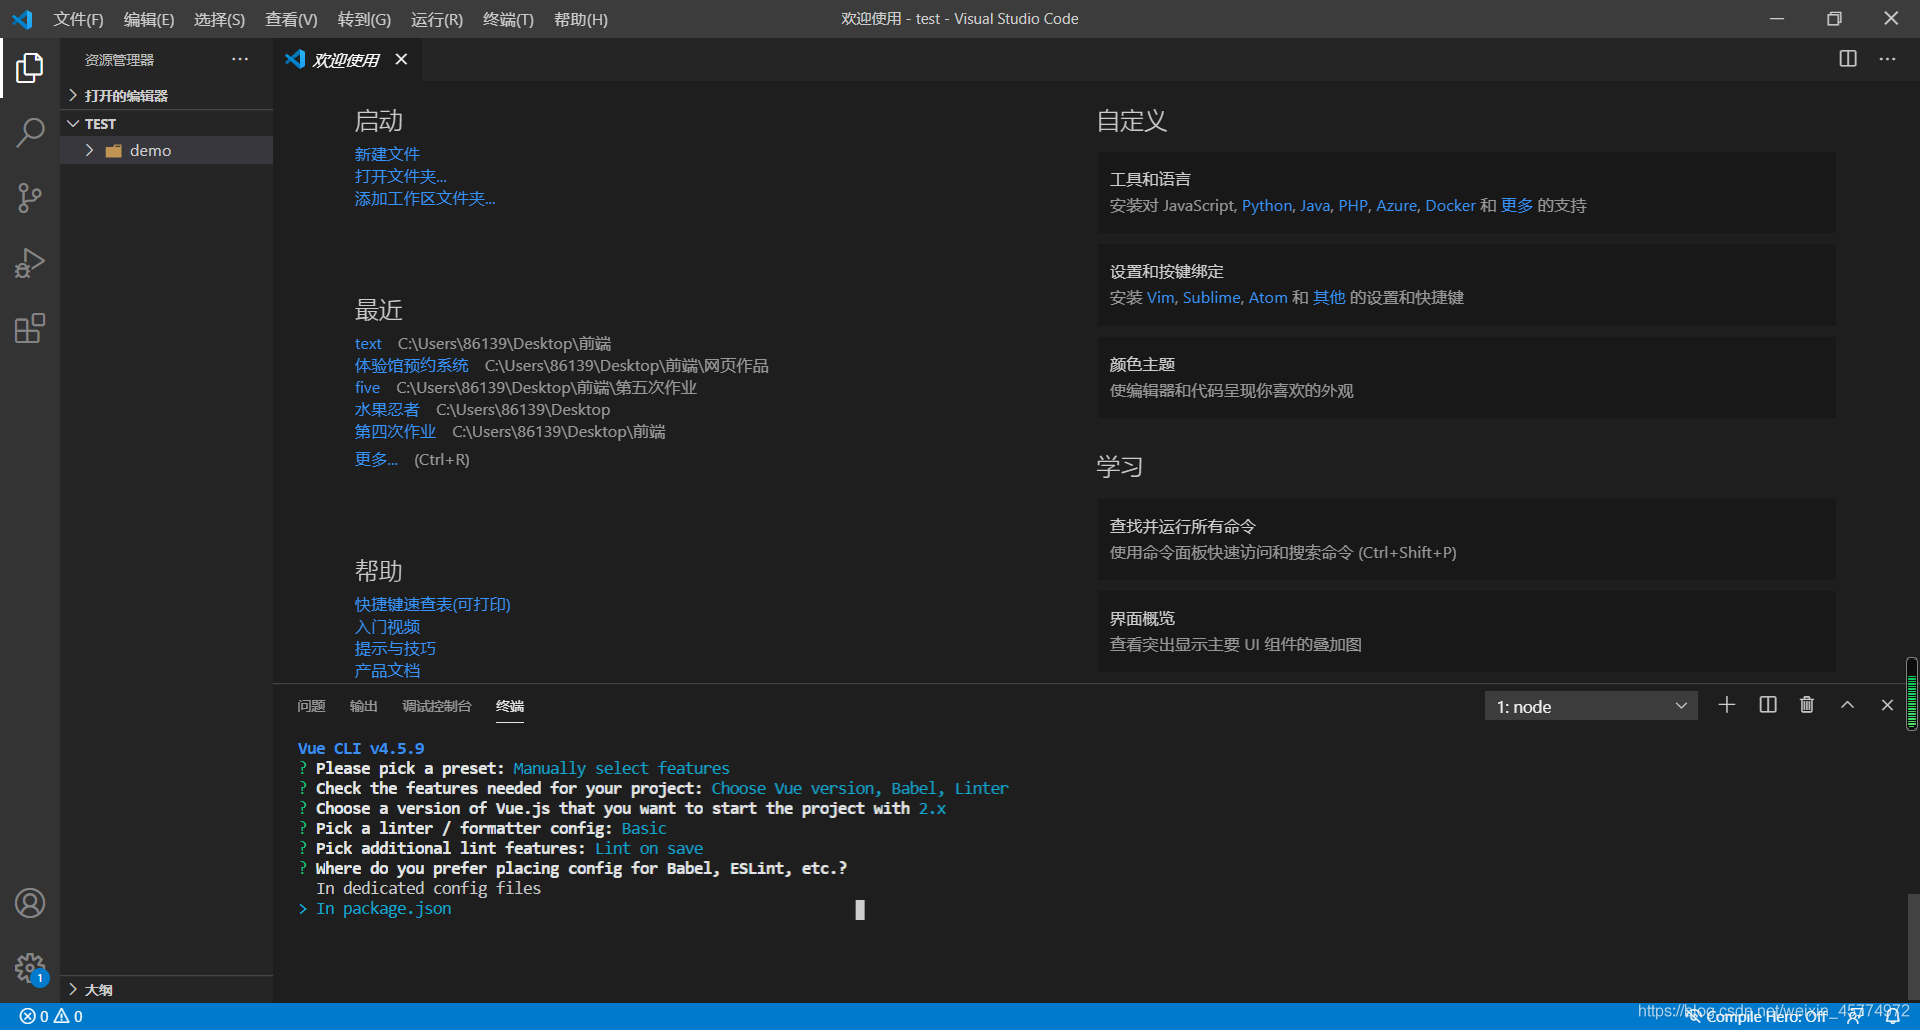Open the Source Control view
Screen dimensions: 1920x1030
click(x=30, y=198)
